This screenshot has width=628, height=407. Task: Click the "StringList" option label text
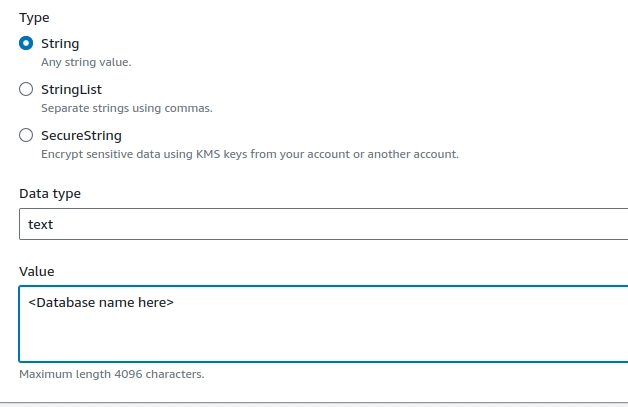[x=71, y=89]
